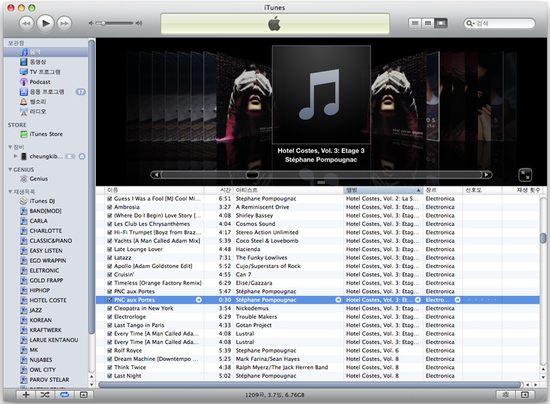Collapse the devices section in the sidebar

10,147
